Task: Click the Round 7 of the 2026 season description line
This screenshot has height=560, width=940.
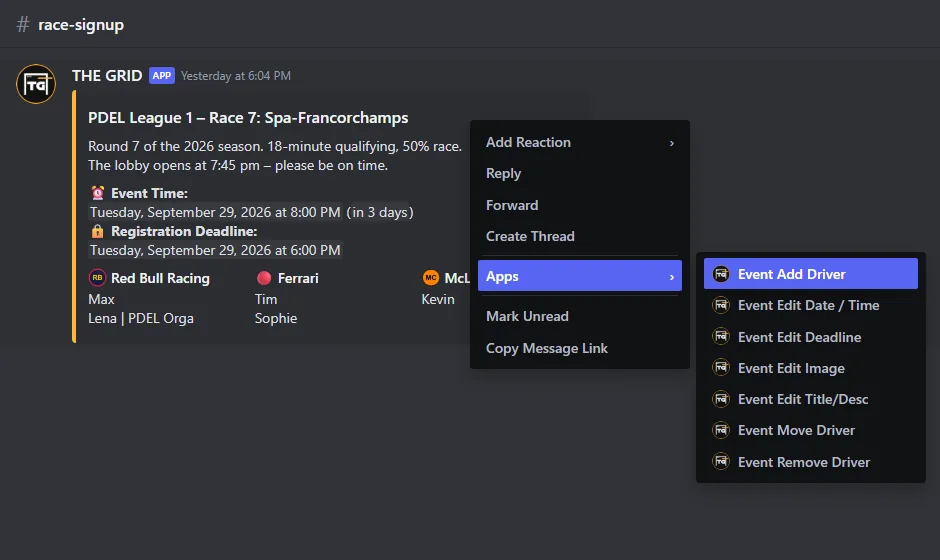Action: point(275,146)
